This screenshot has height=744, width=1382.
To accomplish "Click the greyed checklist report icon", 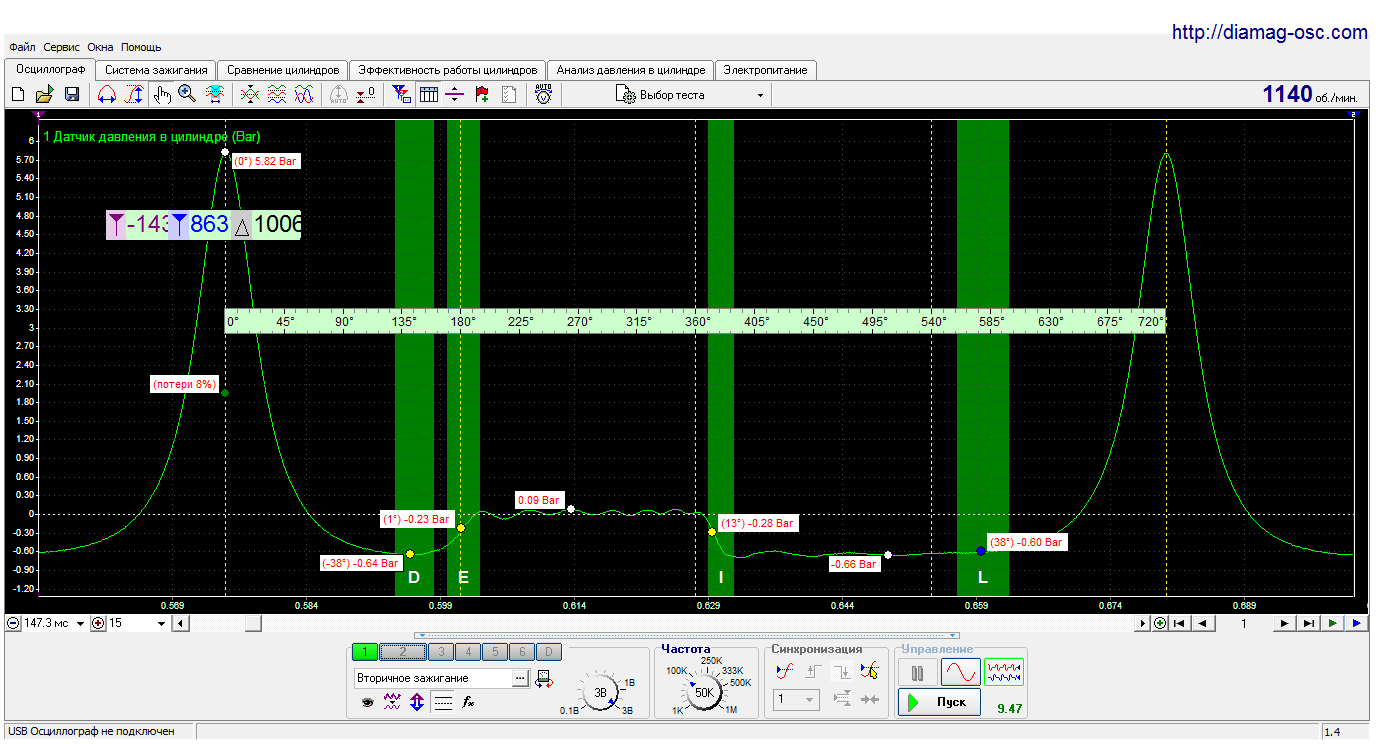I will tap(509, 94).
